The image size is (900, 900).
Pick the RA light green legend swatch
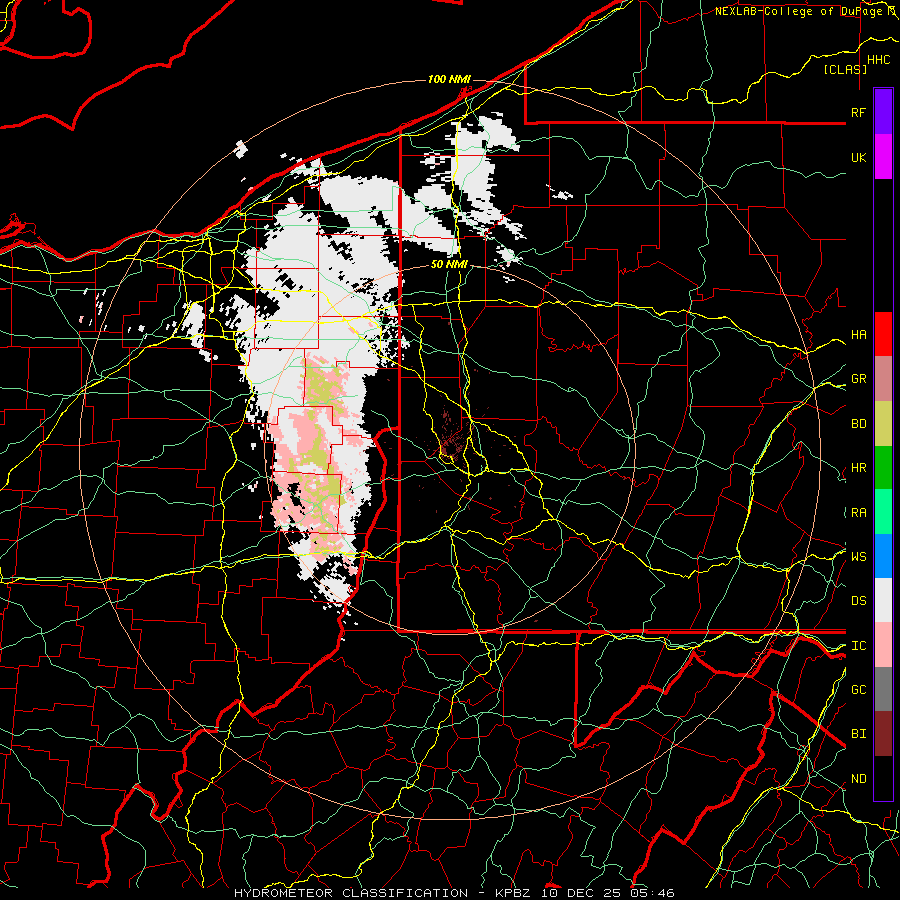pos(883,511)
